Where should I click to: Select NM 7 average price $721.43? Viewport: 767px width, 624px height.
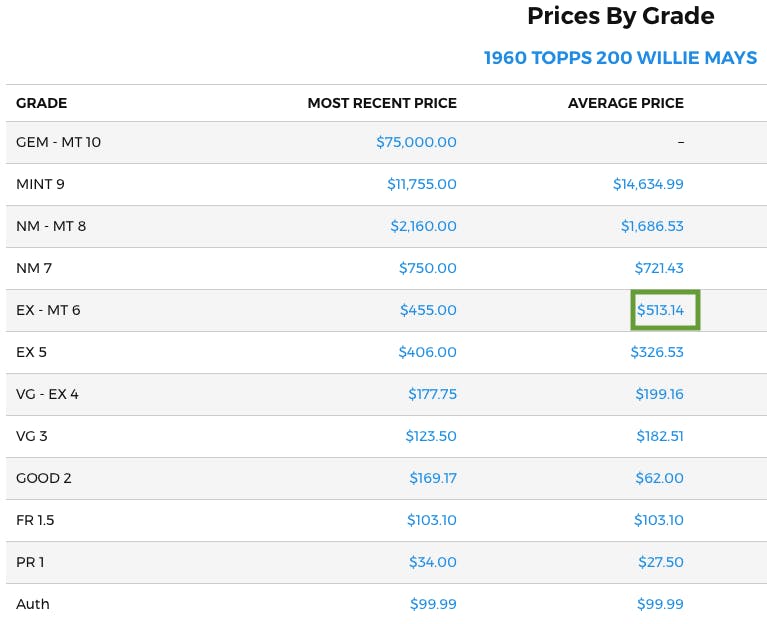coord(659,268)
